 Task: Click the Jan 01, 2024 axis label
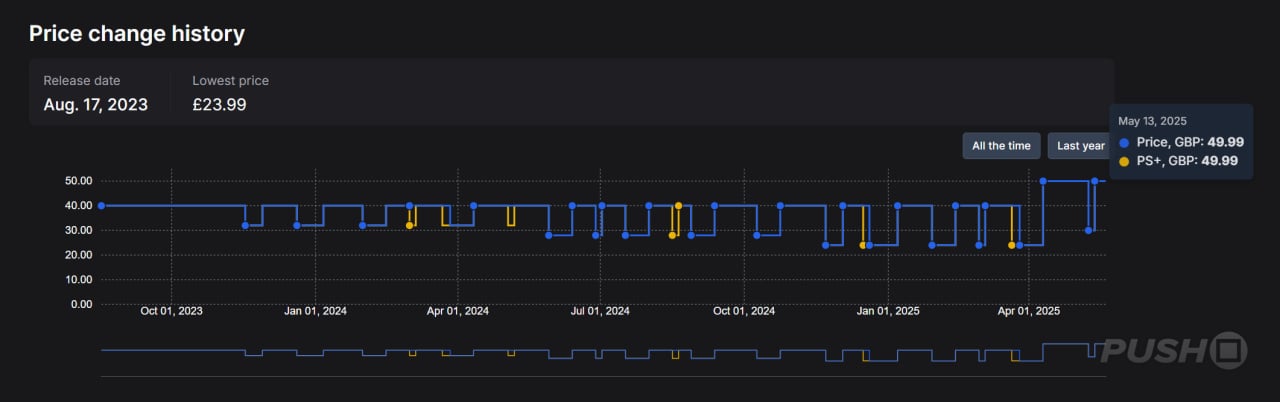coord(315,311)
